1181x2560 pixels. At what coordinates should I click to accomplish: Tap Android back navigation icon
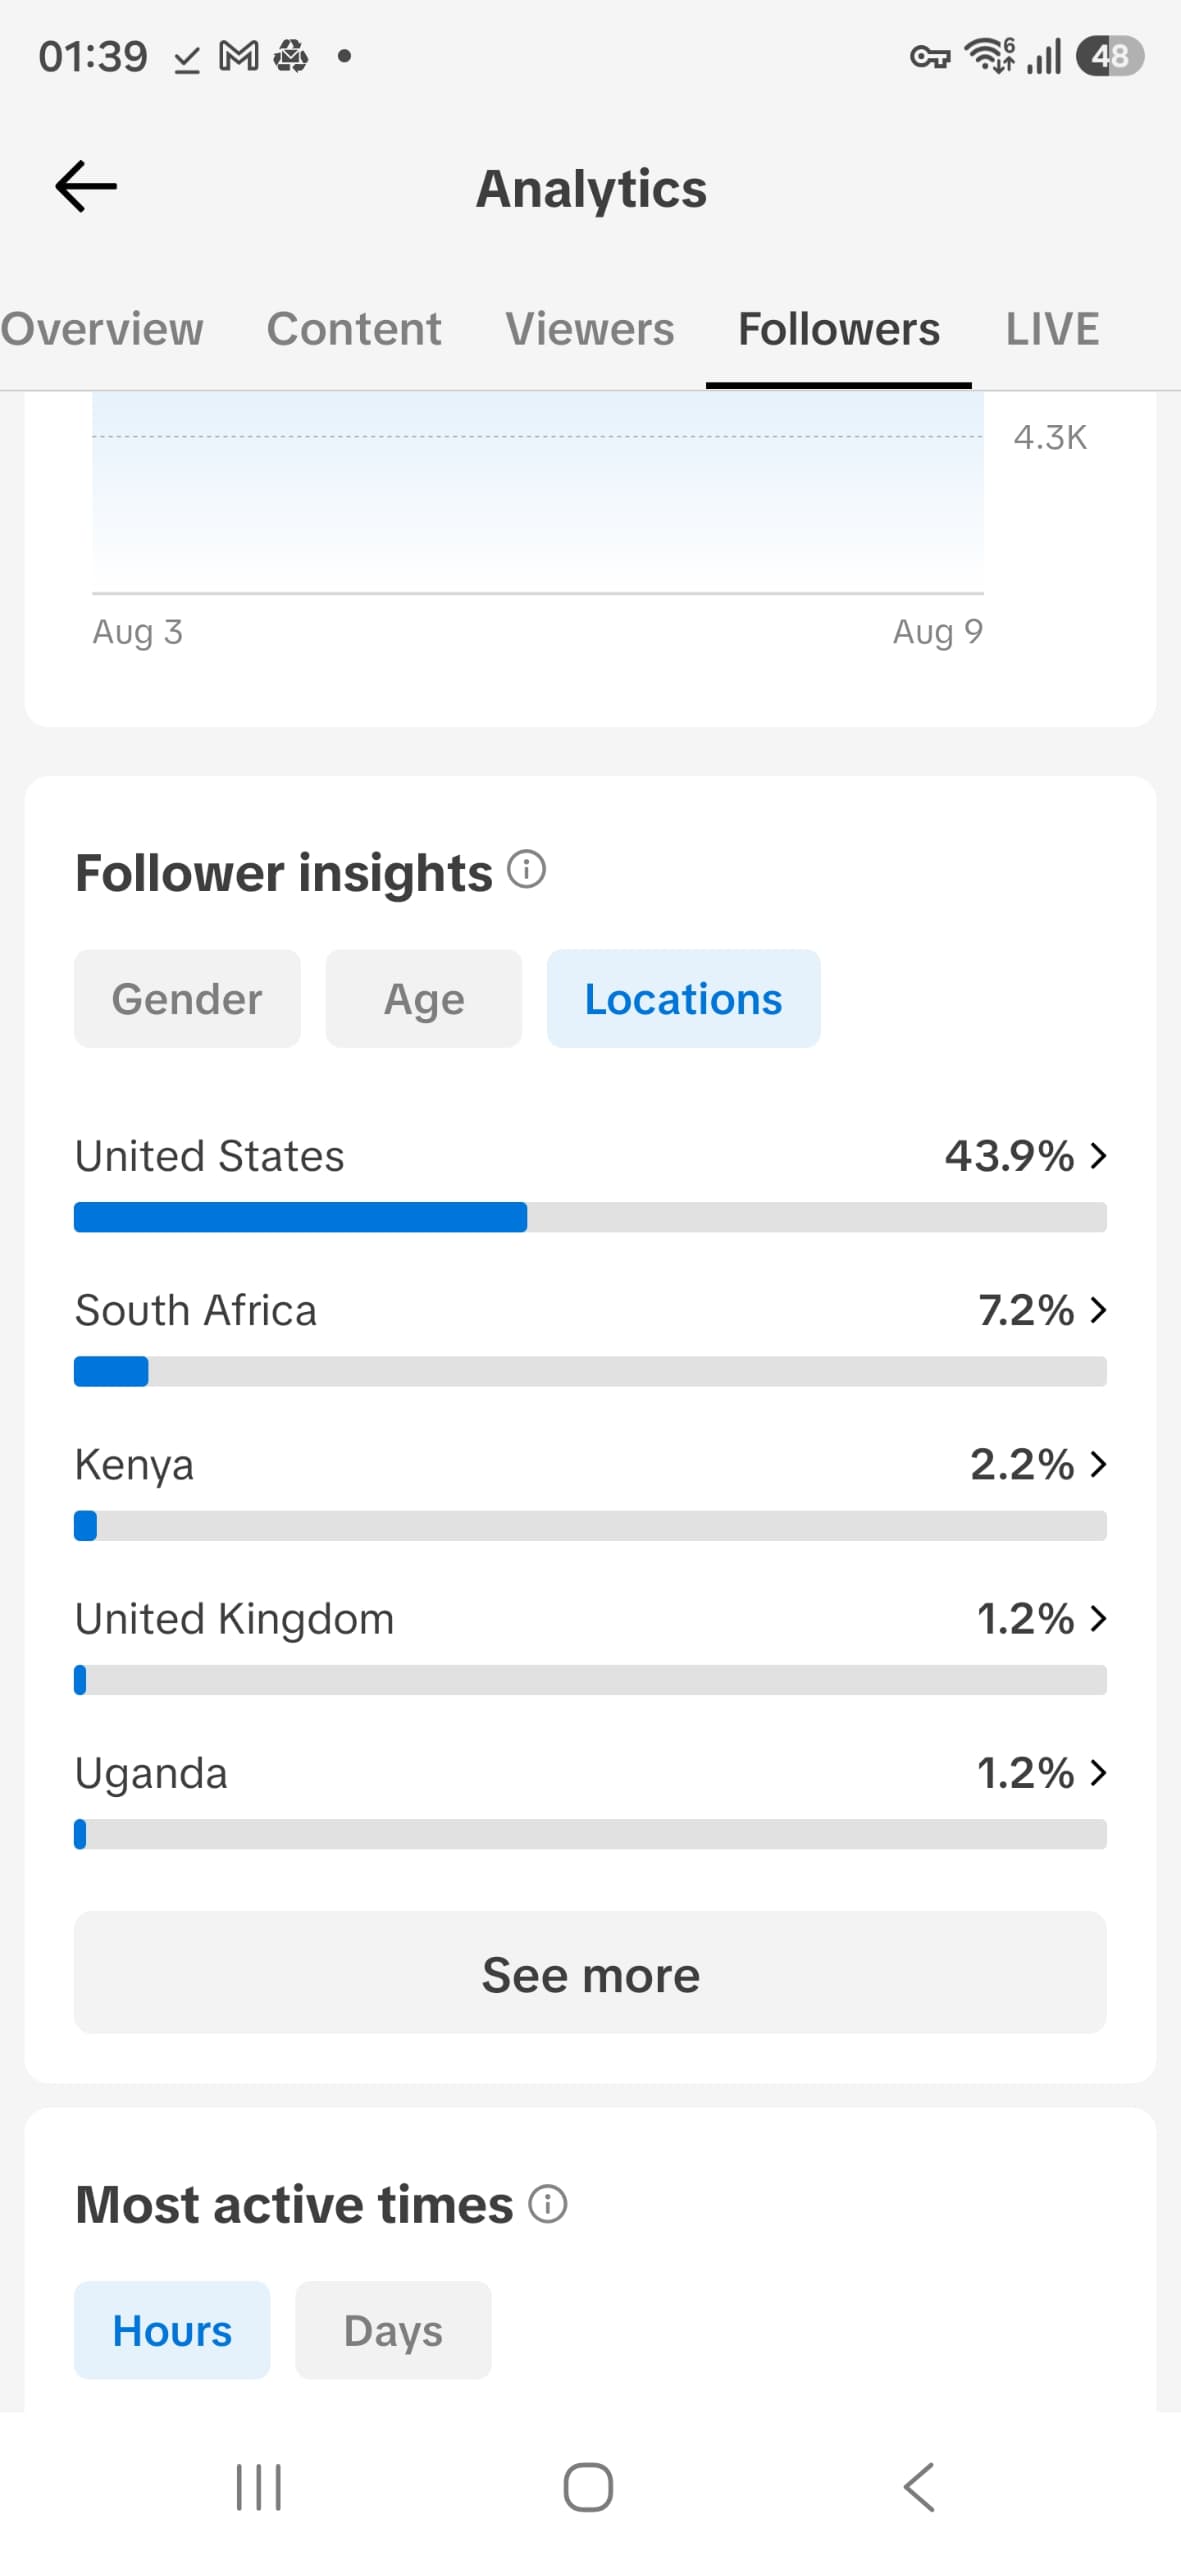[919, 2486]
